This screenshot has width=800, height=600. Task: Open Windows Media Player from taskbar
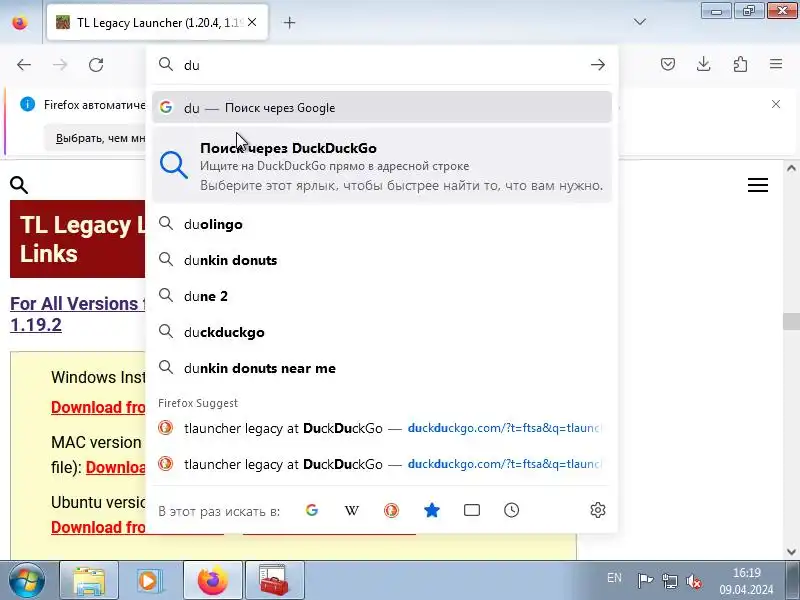point(151,581)
